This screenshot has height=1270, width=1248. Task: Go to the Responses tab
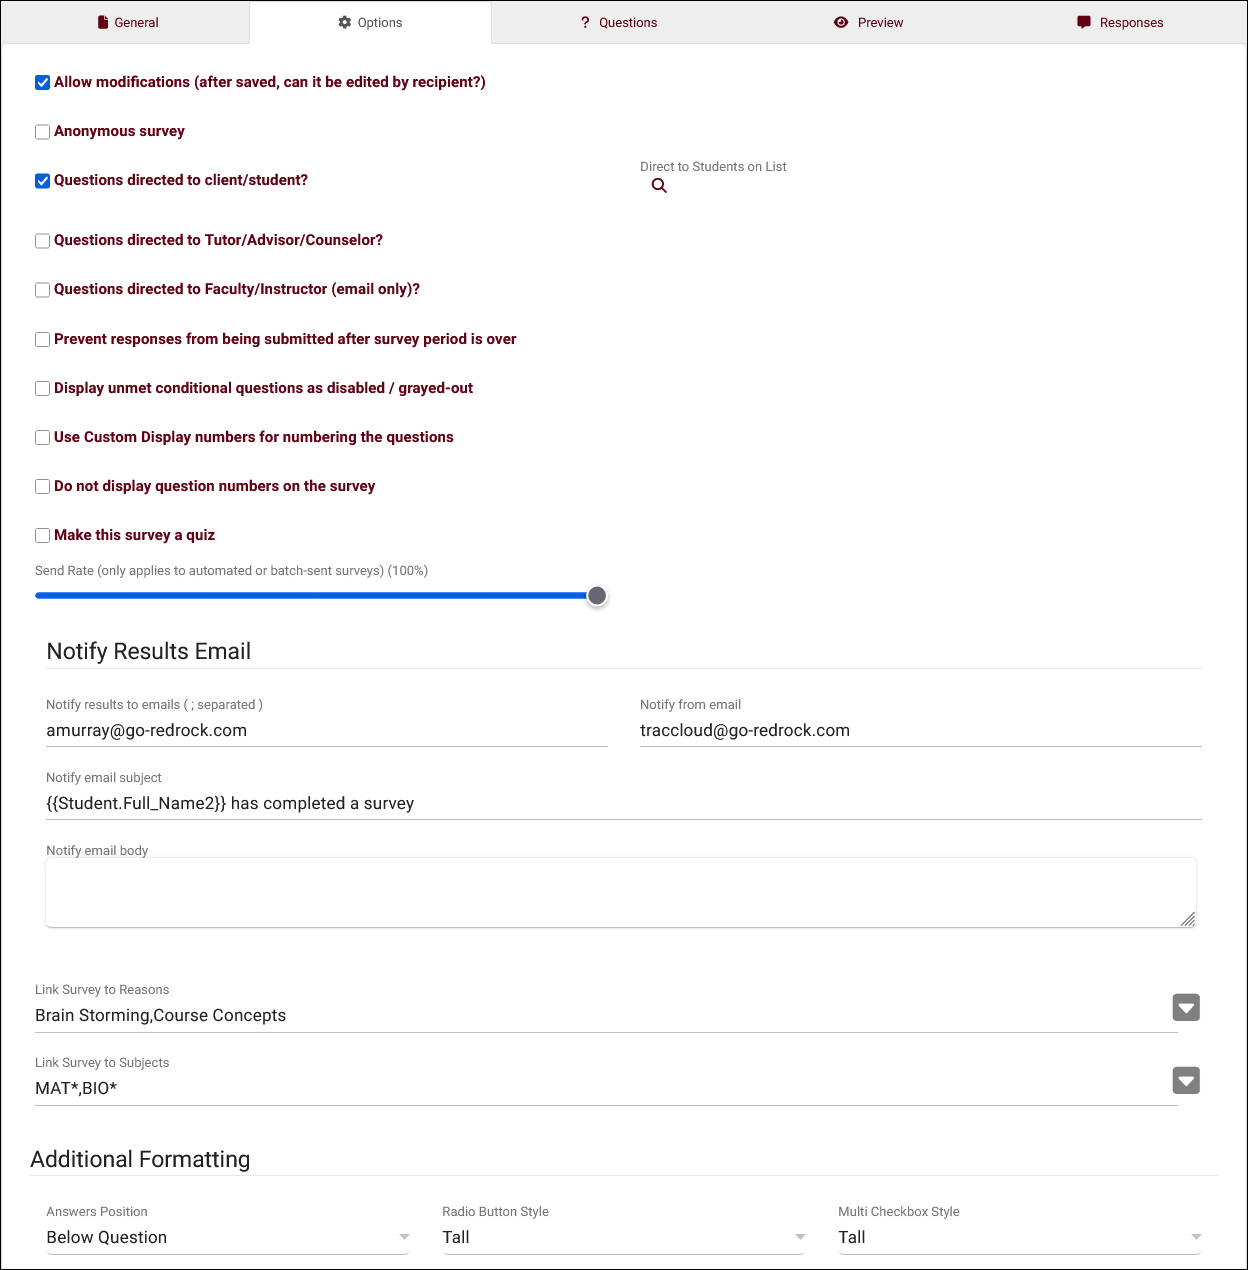(1120, 22)
